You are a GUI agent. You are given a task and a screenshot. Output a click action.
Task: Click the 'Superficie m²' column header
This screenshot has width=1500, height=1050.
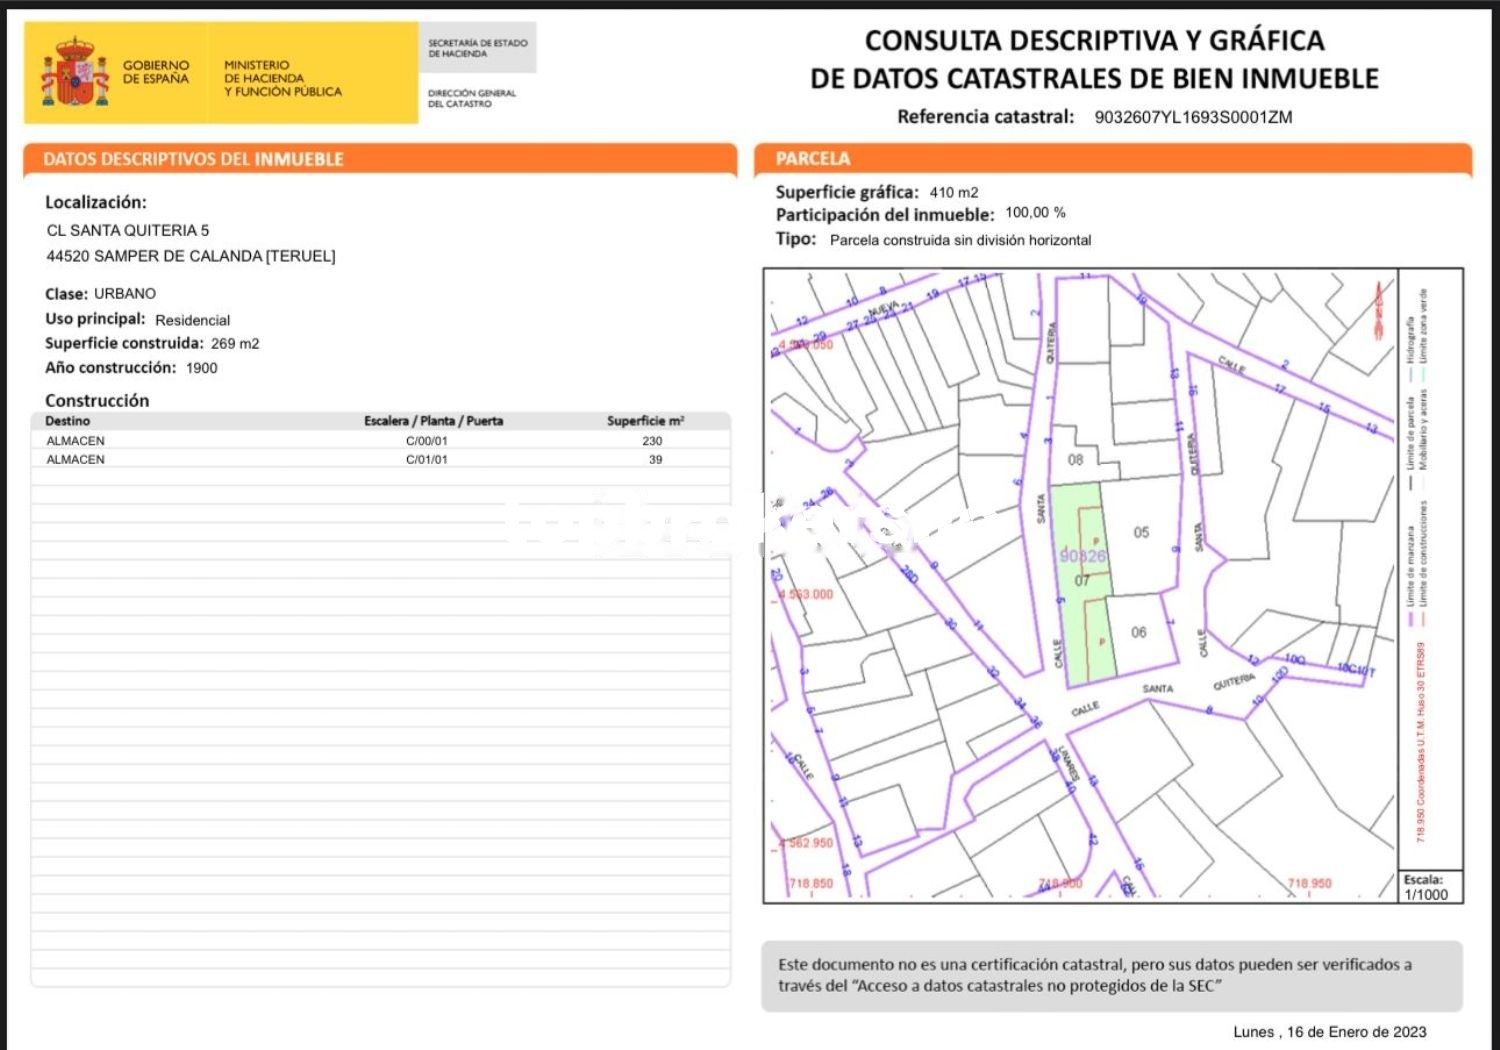click(x=646, y=421)
